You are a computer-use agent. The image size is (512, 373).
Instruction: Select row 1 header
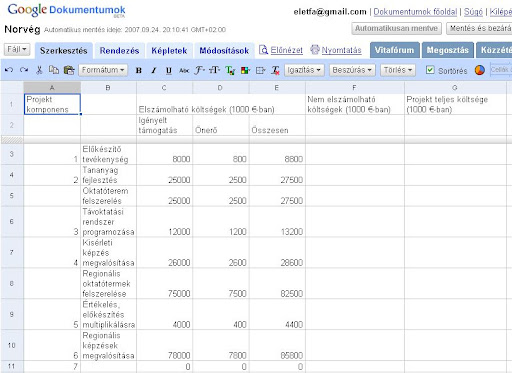coord(12,104)
